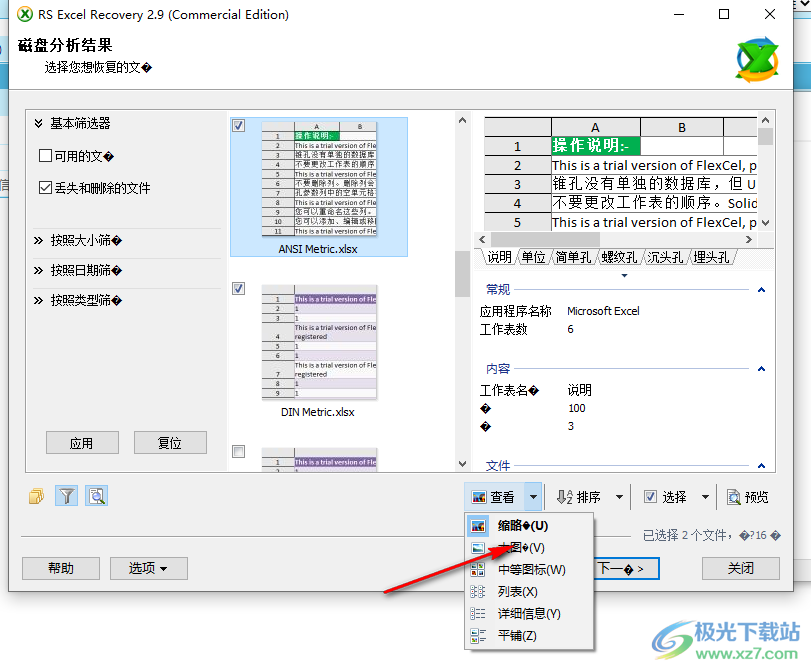Click the stacked files icon in the bottom toolbar
Screen dimensions: 811x670
click(x=36, y=496)
